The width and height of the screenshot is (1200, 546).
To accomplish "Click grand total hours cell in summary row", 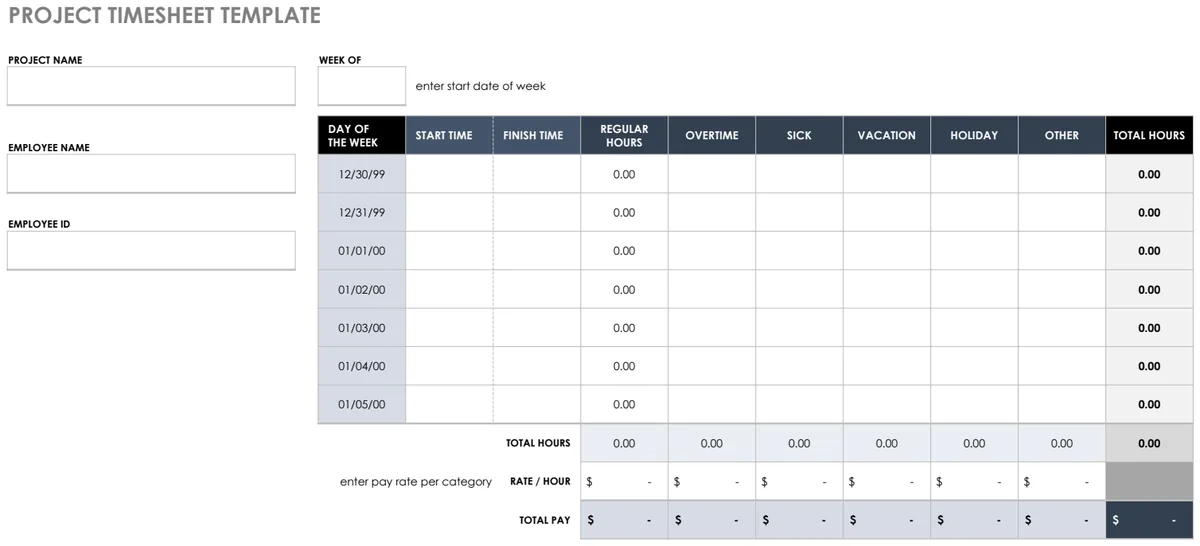I will pyautogui.click(x=1149, y=443).
